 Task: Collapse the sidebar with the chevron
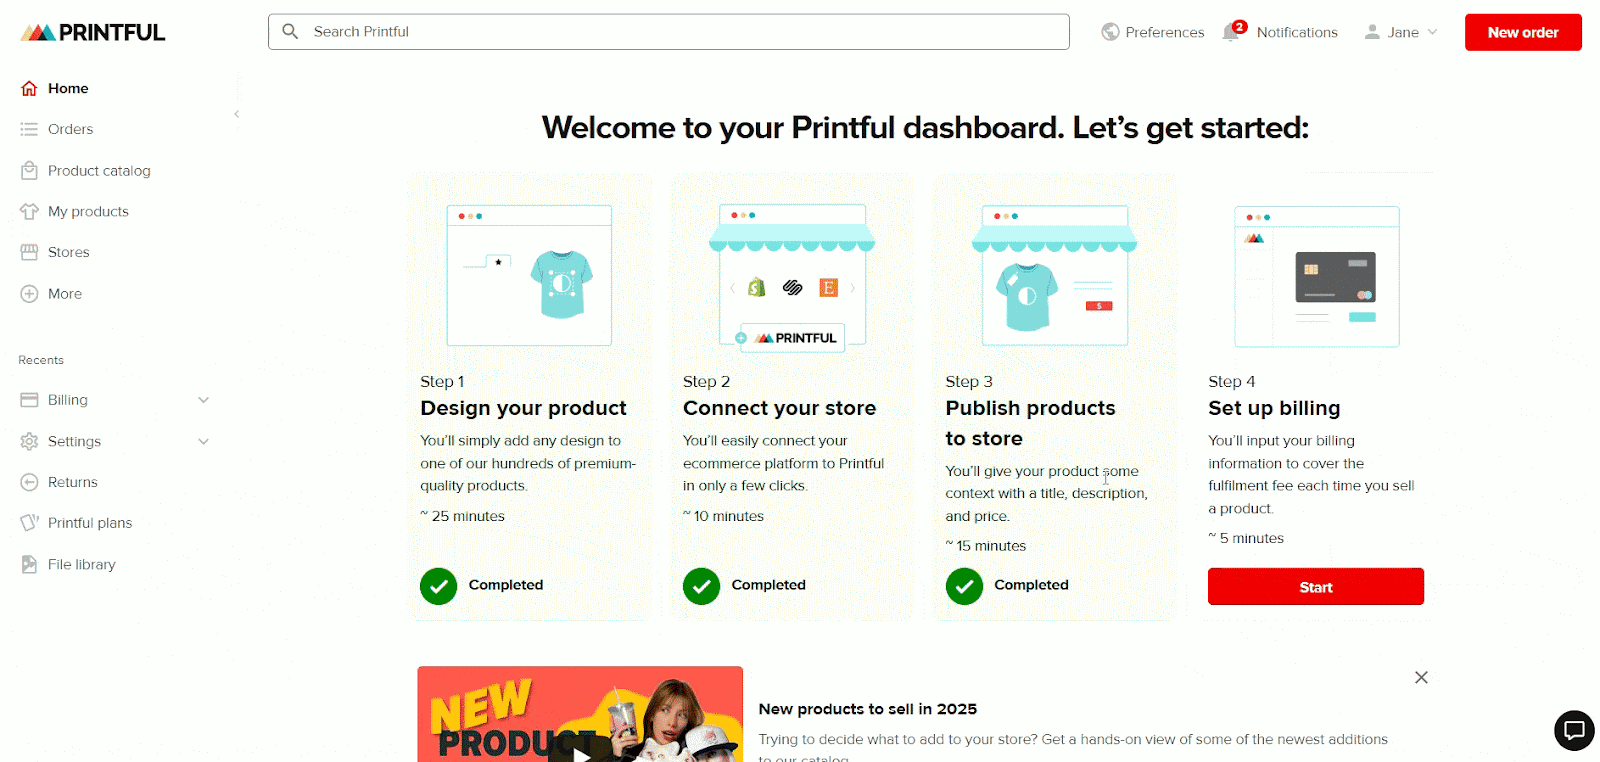(237, 114)
